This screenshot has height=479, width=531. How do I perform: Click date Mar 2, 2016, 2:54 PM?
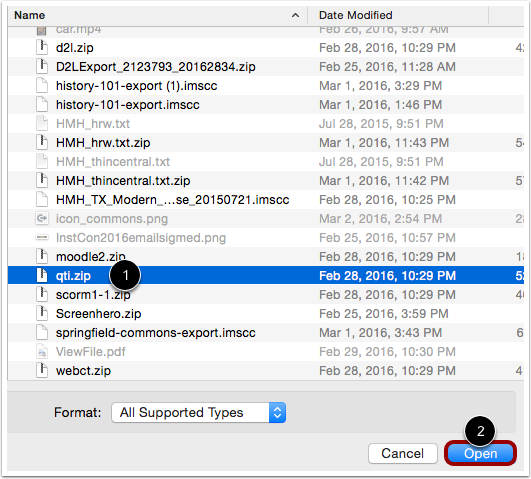(x=380, y=218)
